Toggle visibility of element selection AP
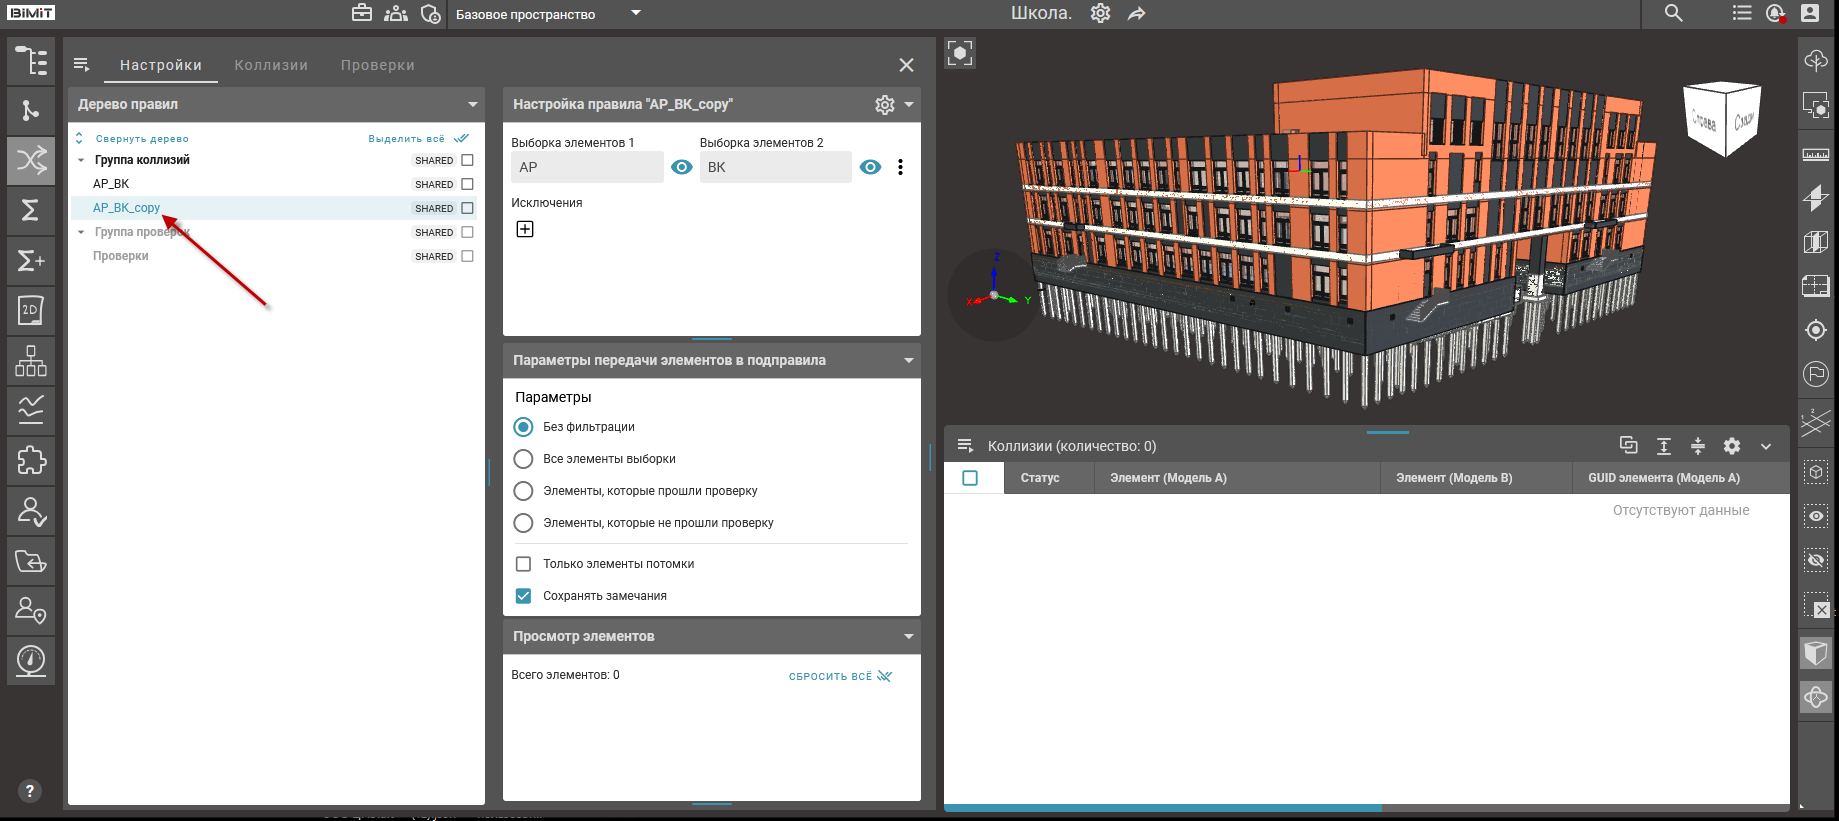The image size is (1839, 821). point(682,167)
